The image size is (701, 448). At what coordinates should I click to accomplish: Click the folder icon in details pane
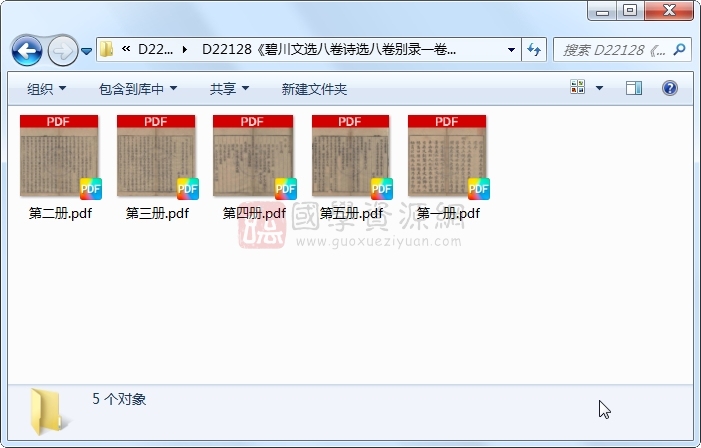click(48, 412)
